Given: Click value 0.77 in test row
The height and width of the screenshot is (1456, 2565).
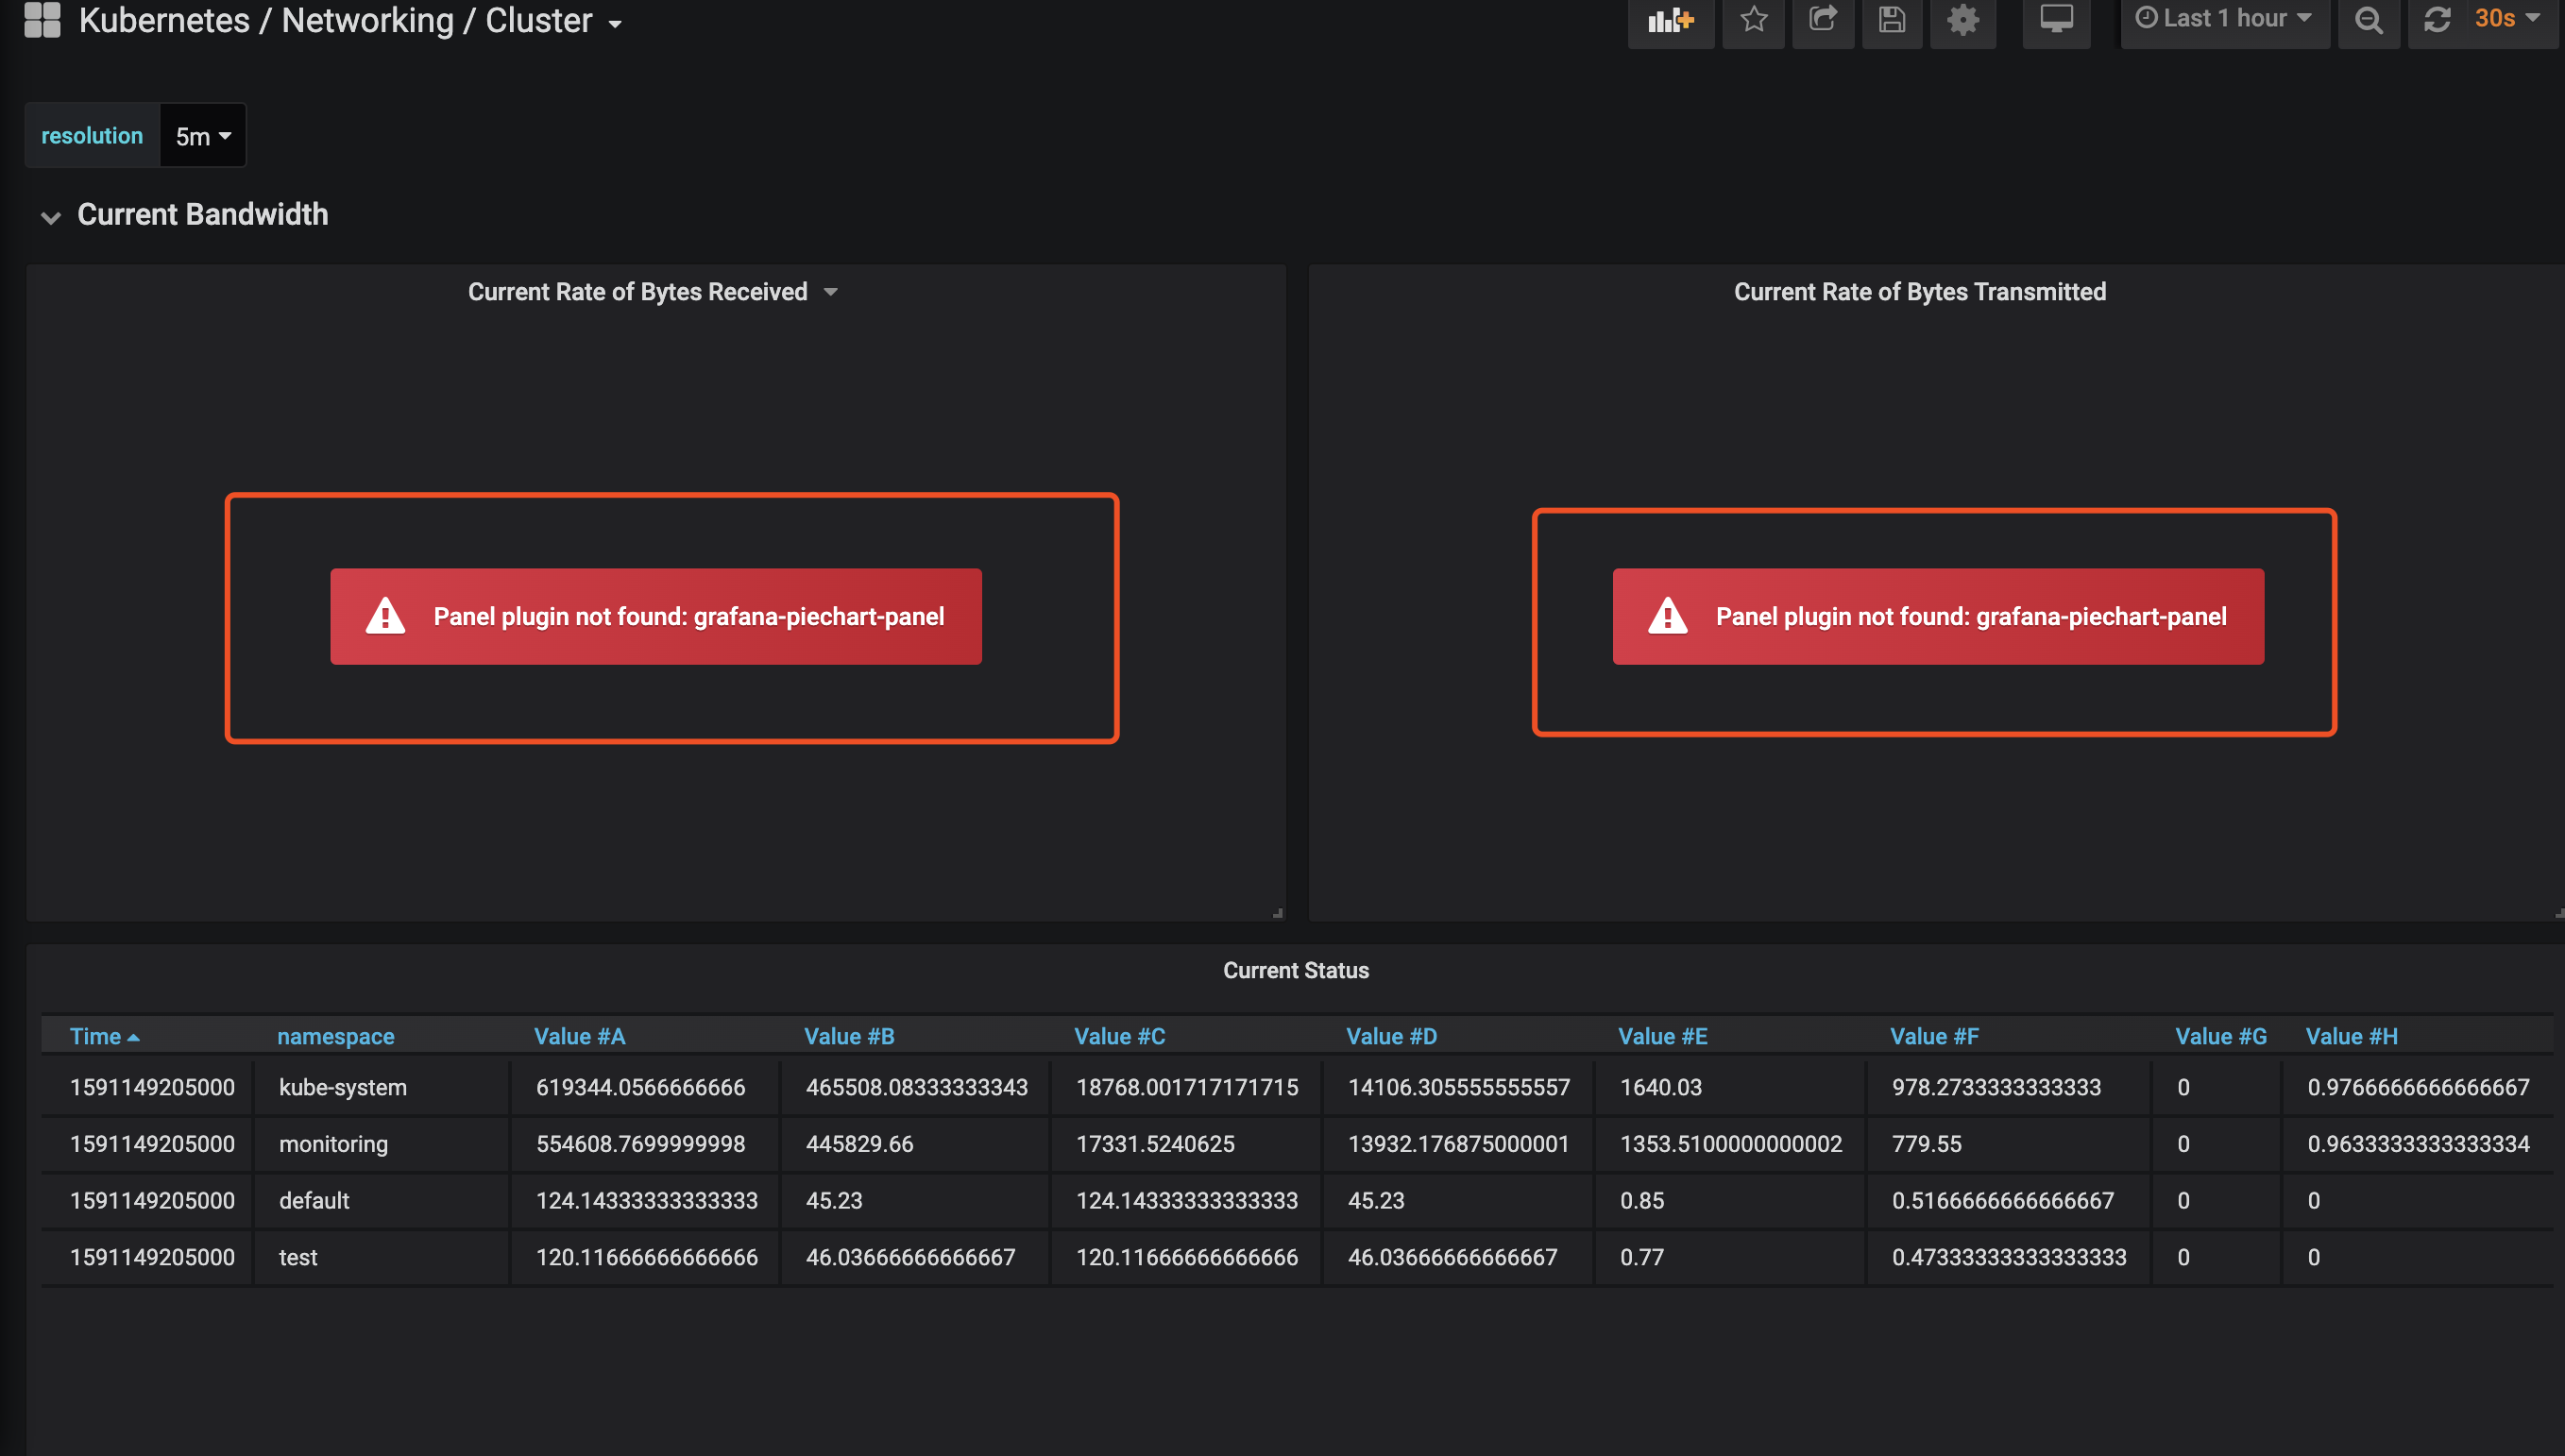Looking at the screenshot, I should tap(1729, 1257).
